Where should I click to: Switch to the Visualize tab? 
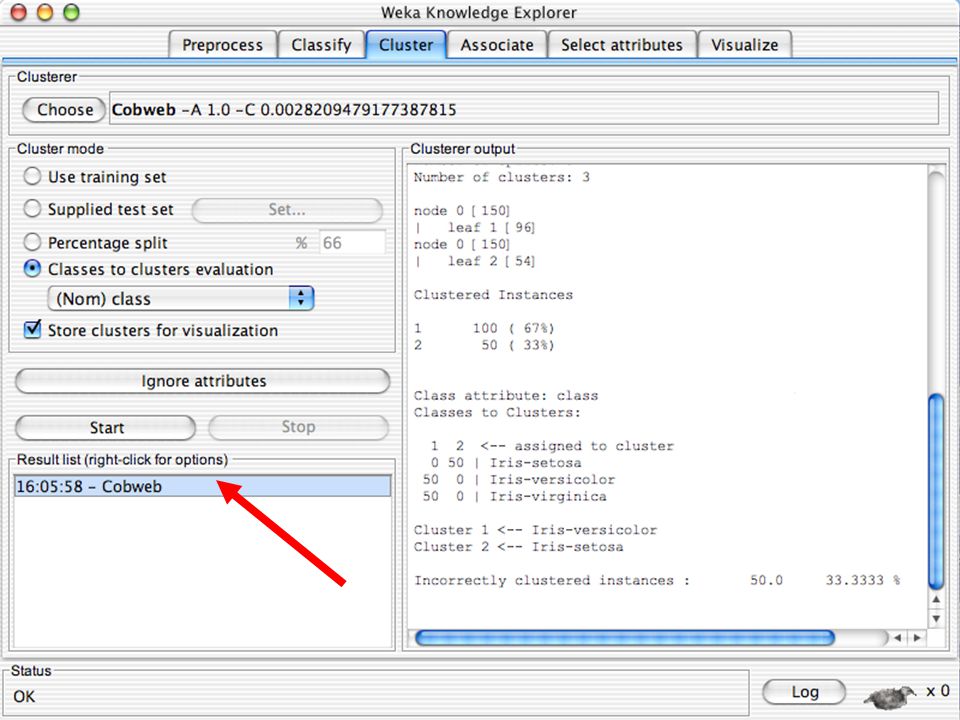(x=744, y=45)
